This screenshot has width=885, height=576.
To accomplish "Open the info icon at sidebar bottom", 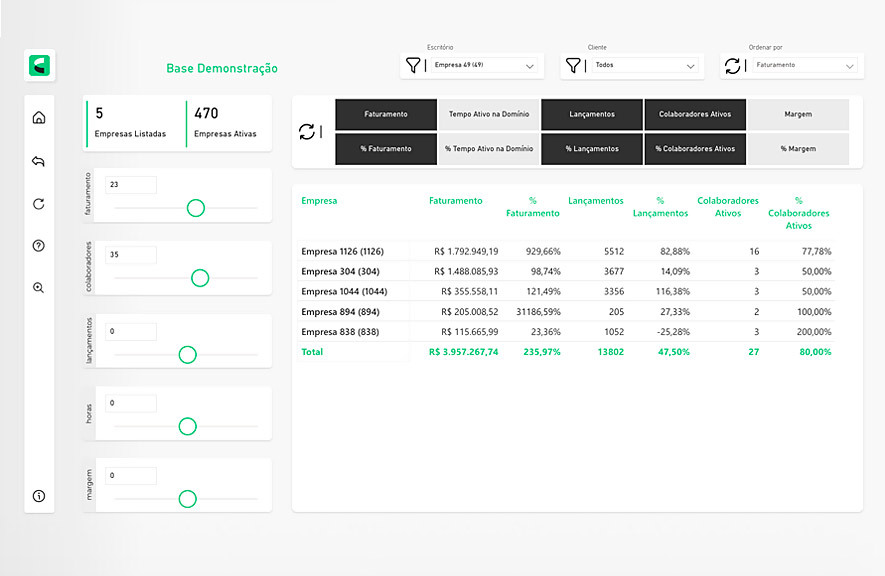I will (39, 496).
